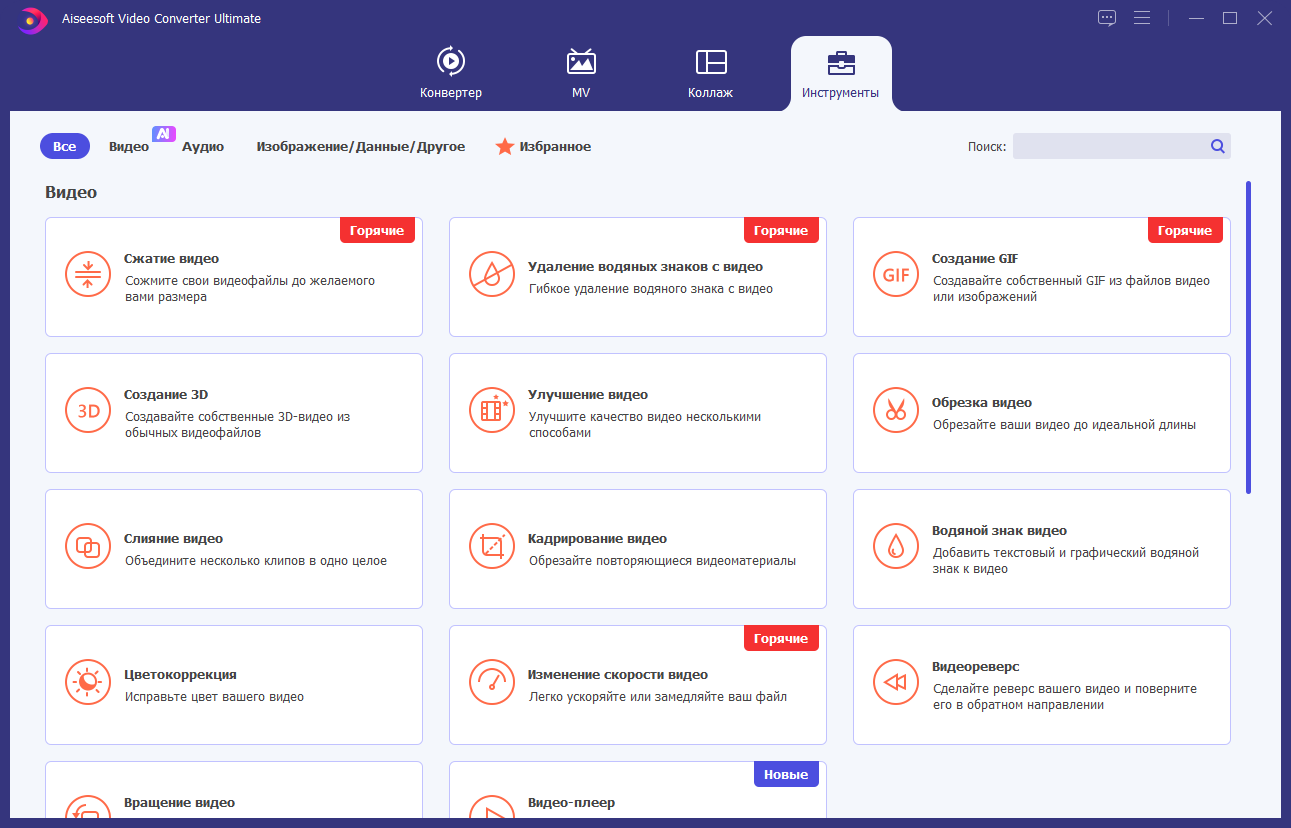Click text 'Обрезайте ваши видео до идеальной длины'
Screen dimensions: 1291x828
(1065, 425)
